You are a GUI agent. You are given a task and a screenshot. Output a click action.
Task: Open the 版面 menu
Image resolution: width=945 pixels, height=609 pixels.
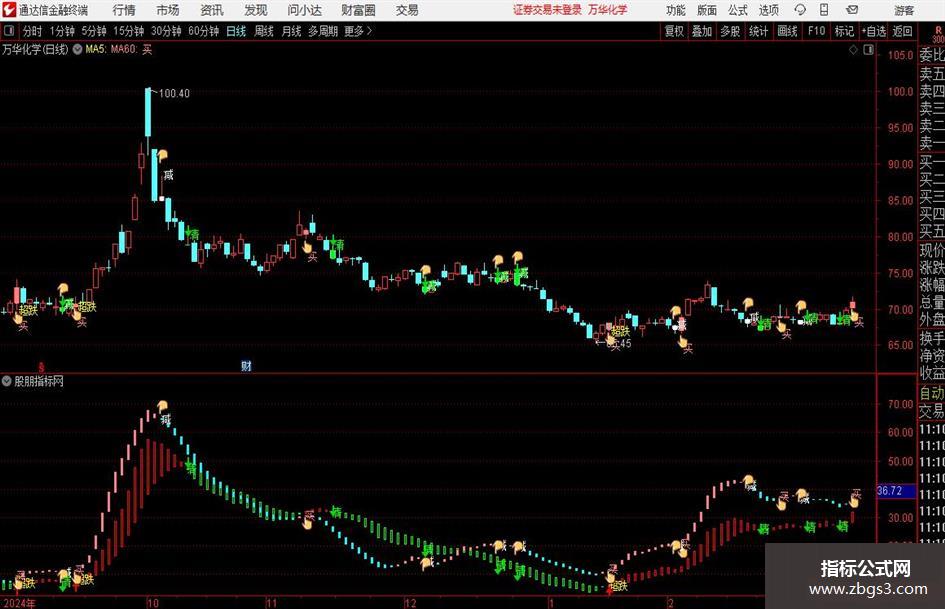706,10
